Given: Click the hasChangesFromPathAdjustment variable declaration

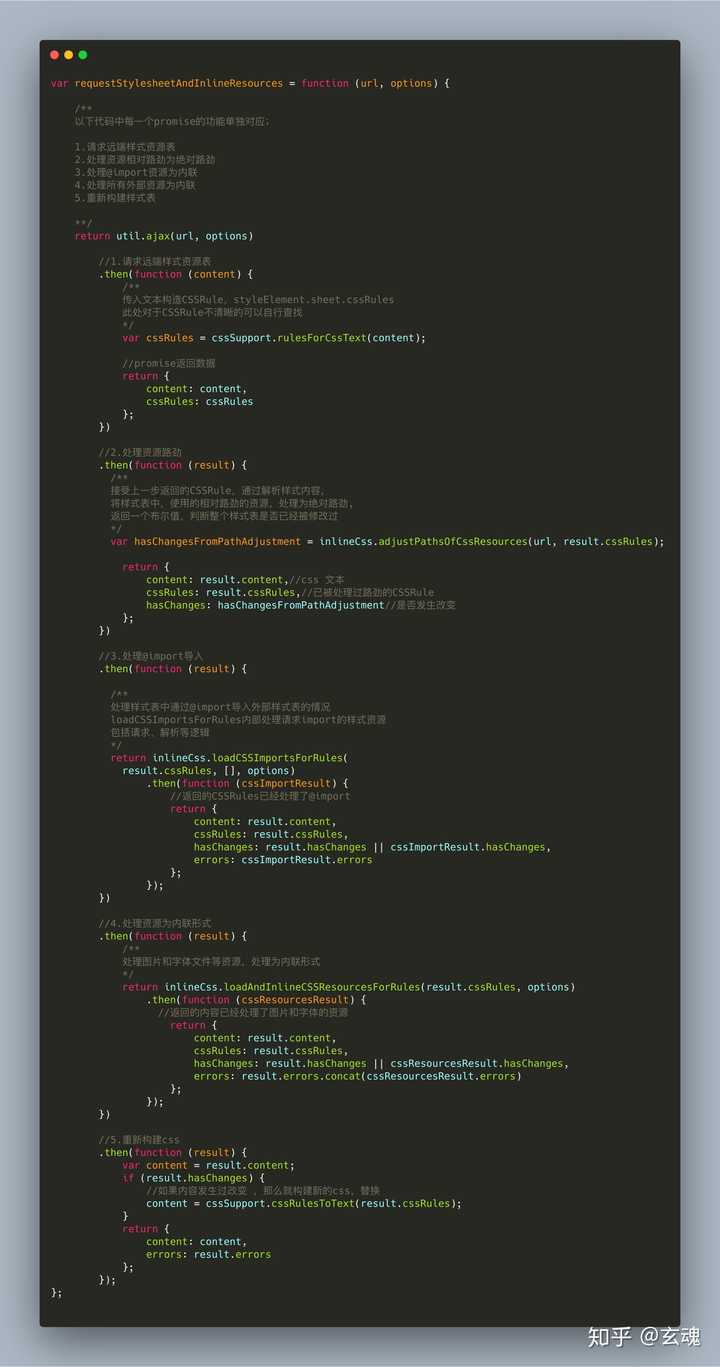Looking at the screenshot, I should [x=217, y=541].
